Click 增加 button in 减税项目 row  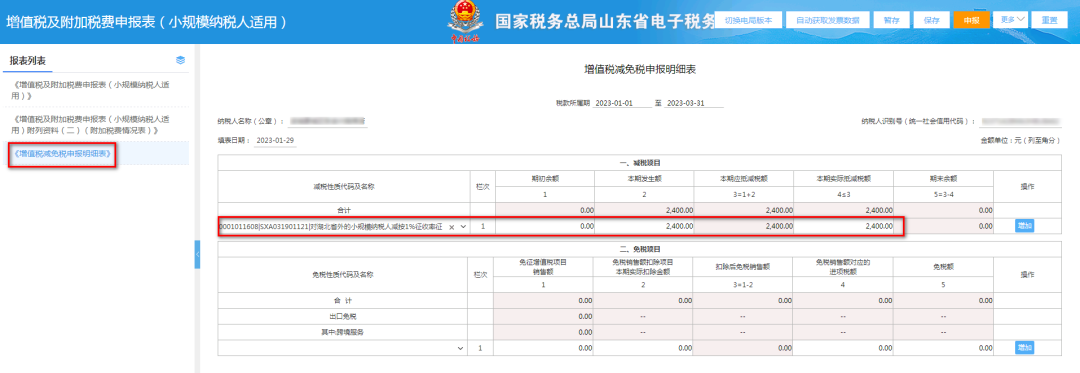pyautogui.click(x=1024, y=226)
